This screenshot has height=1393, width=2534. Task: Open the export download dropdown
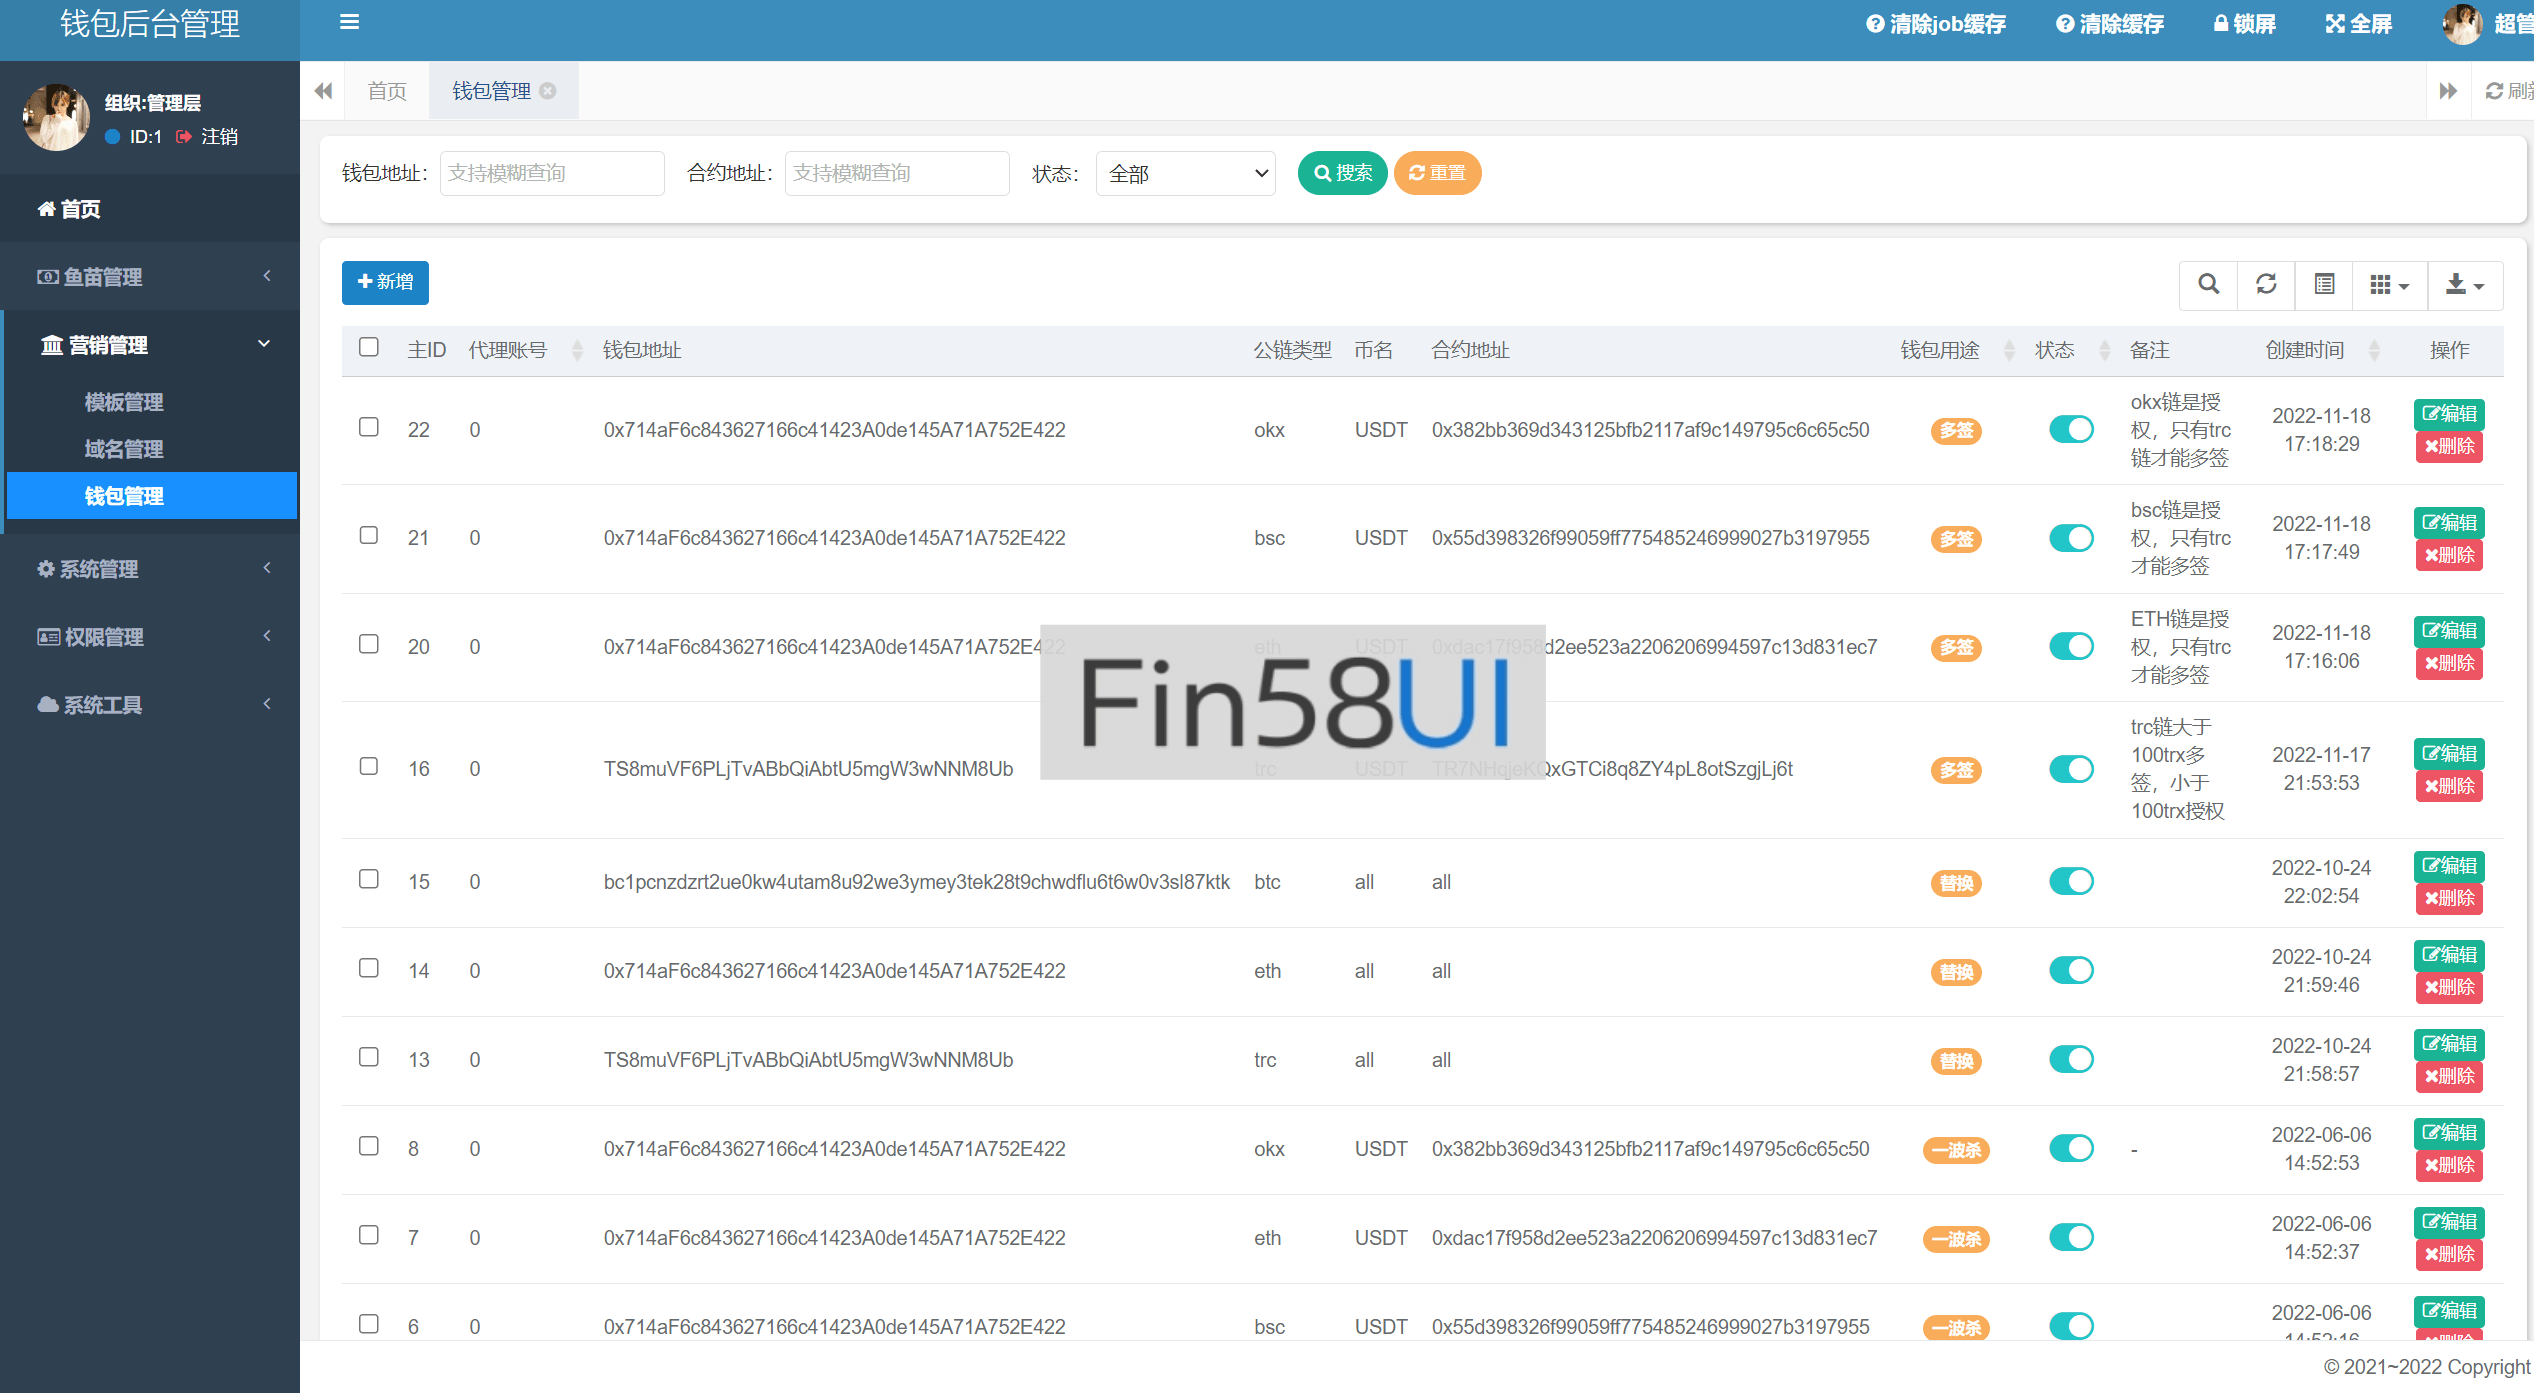point(2464,285)
